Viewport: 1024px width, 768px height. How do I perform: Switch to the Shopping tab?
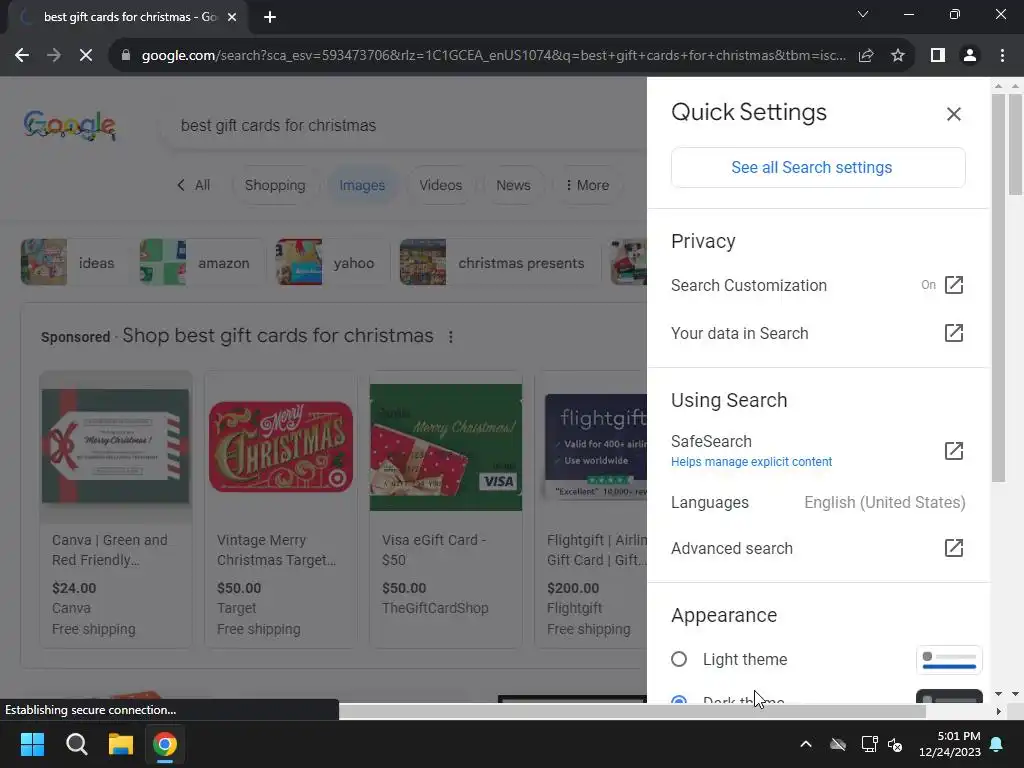275,185
